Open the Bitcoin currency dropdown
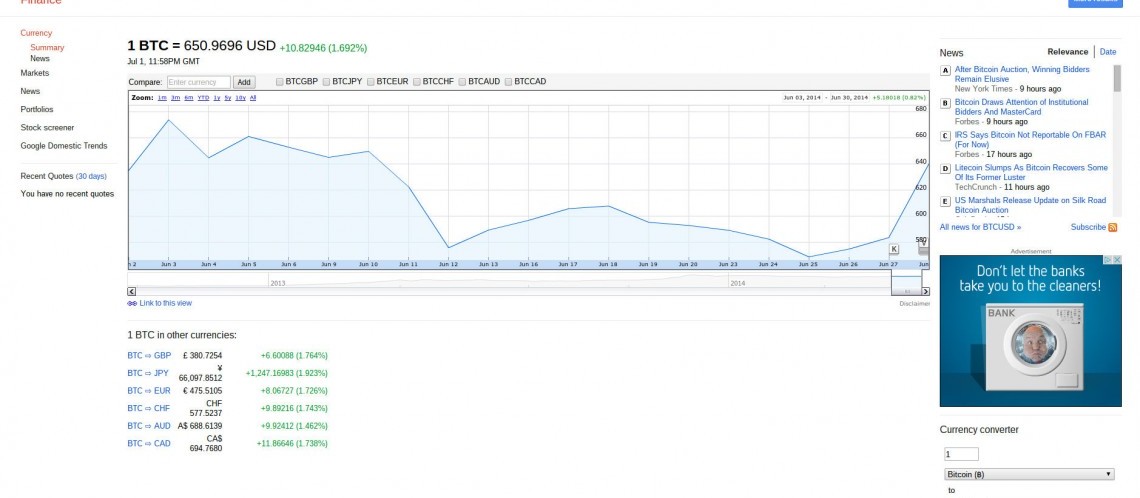The image size is (1140, 498). point(1029,474)
